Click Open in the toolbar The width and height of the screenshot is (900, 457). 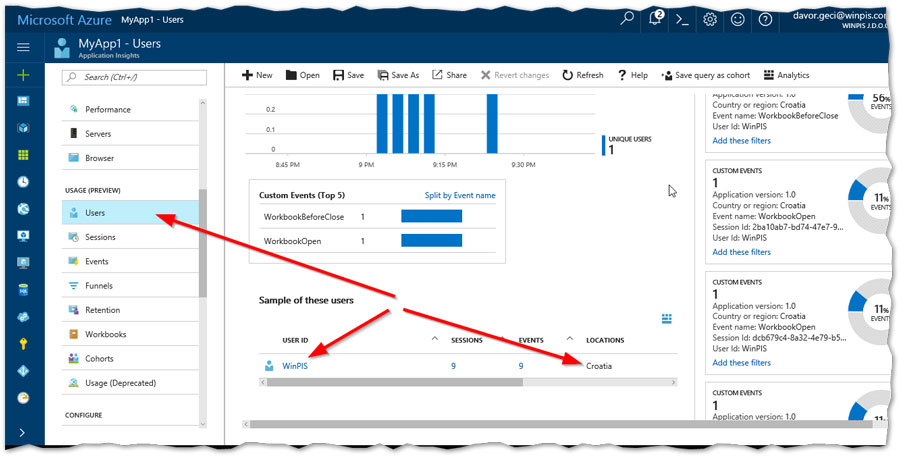click(302, 75)
